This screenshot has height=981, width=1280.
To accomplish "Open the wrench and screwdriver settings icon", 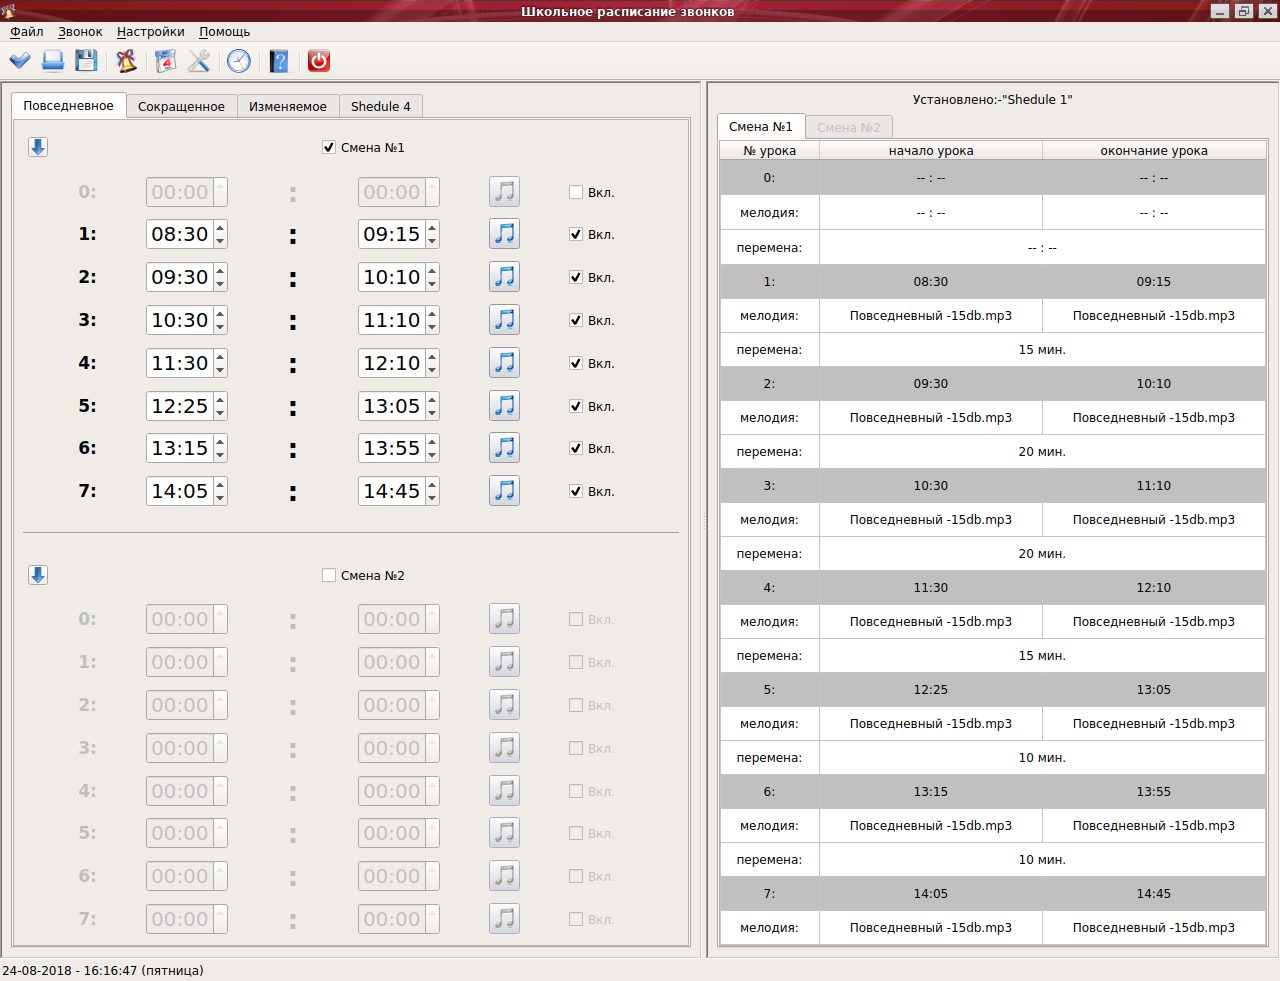I will [199, 61].
